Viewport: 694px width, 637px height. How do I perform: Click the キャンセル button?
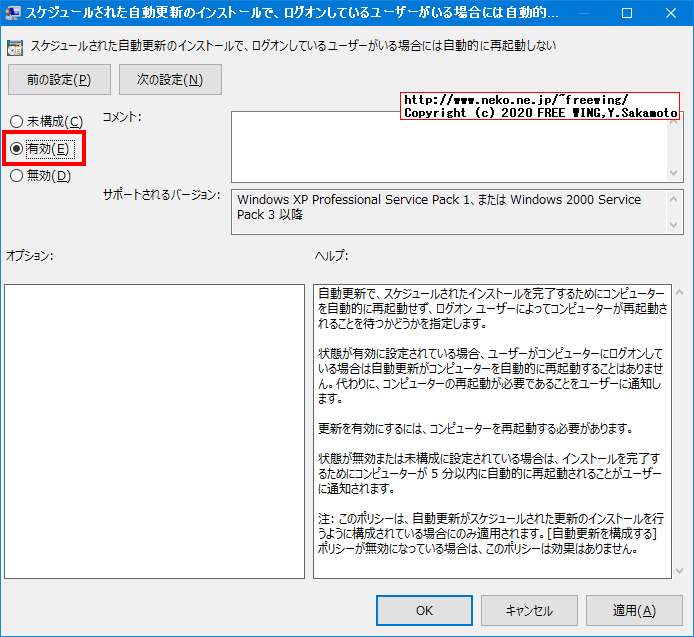click(x=529, y=610)
